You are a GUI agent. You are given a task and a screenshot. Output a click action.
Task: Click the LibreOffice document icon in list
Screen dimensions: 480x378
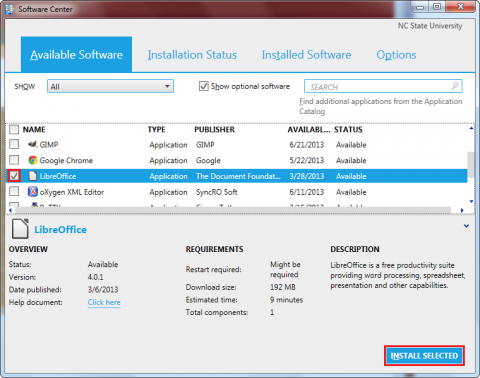click(x=32, y=176)
